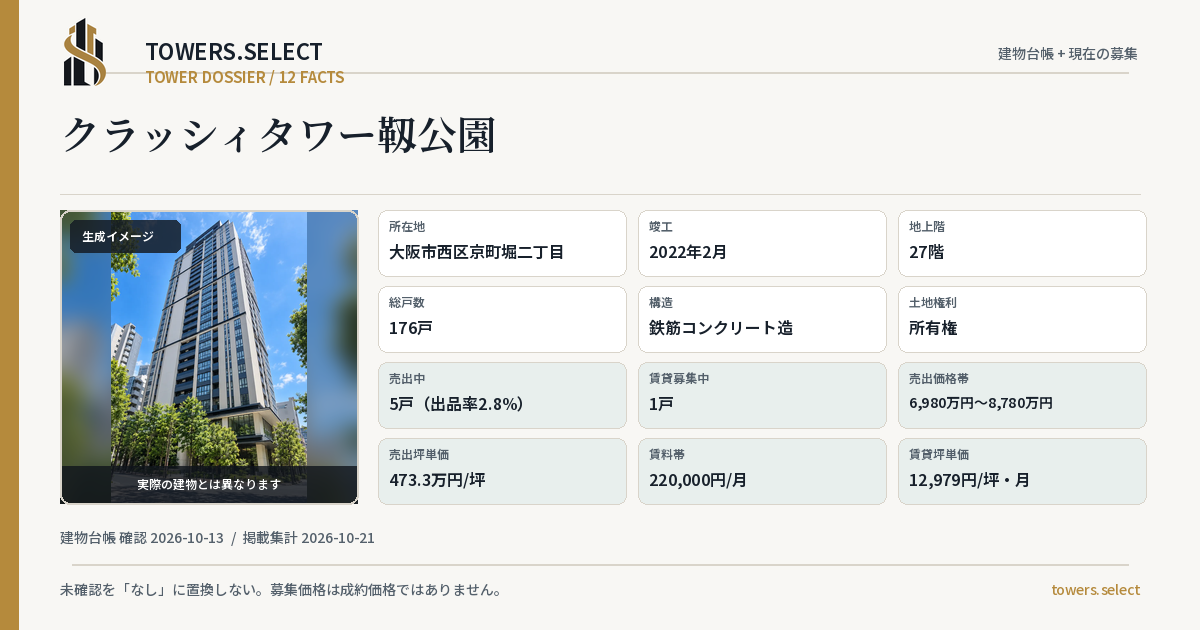Select the 地上階 card showing 27階
Screen dimensions: 1200x630
click(x=1022, y=243)
